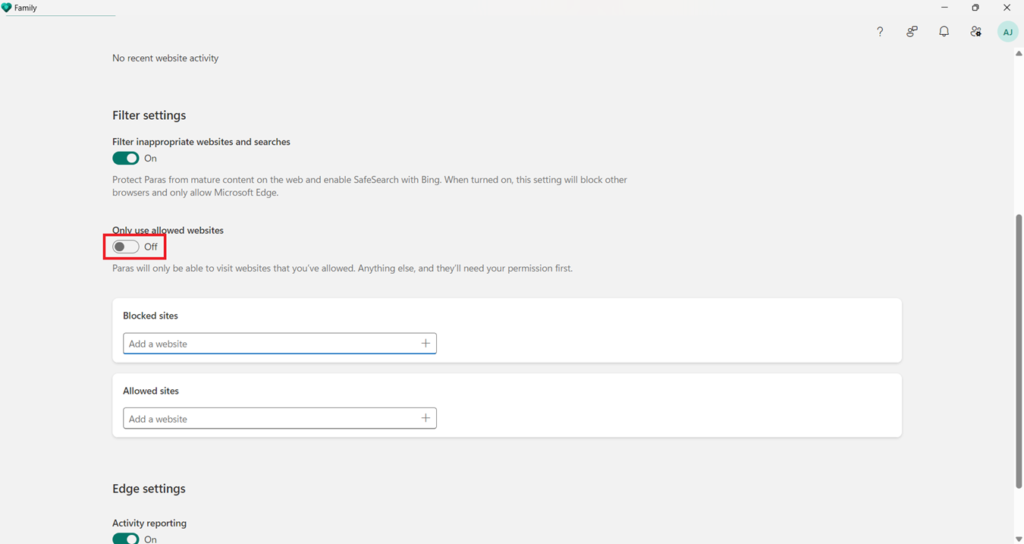Open the help question mark icon
This screenshot has width=1024, height=544.
pyautogui.click(x=880, y=31)
